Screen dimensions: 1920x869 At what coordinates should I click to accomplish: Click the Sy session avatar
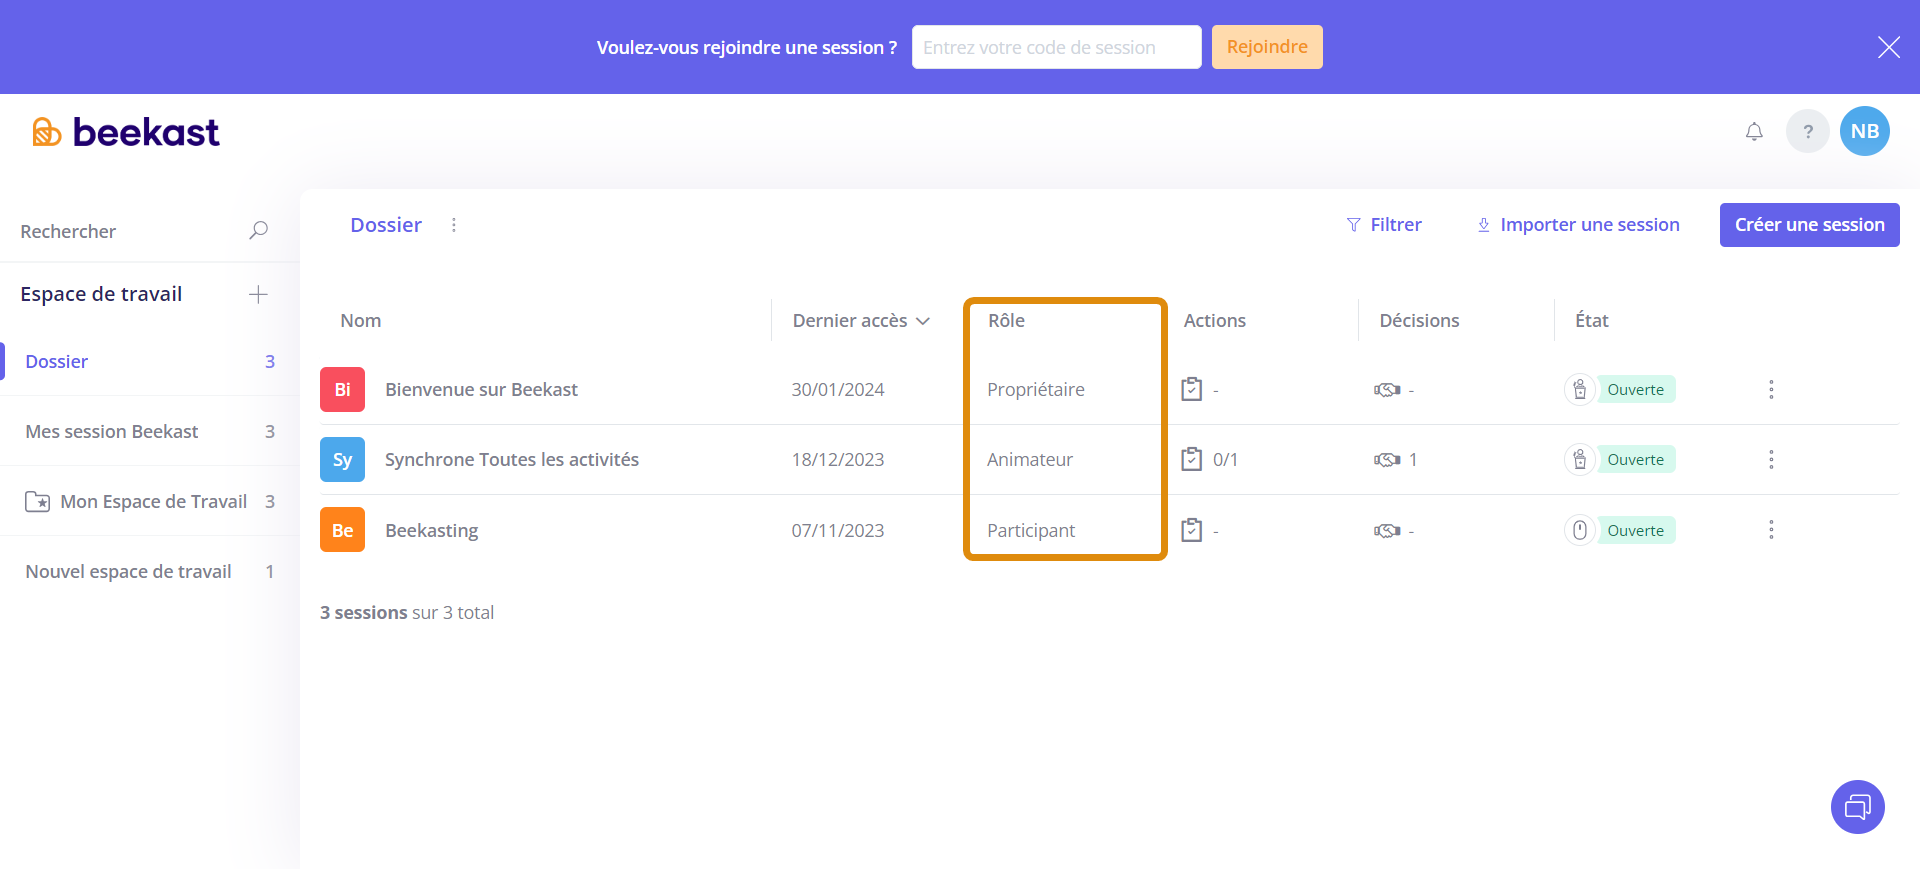(x=342, y=460)
